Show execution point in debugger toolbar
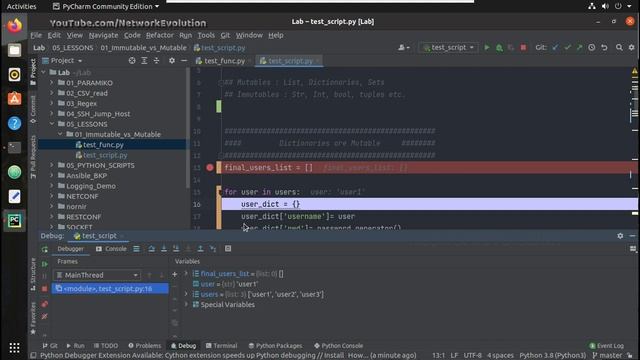The height and width of the screenshot is (360, 640). pos(136,249)
